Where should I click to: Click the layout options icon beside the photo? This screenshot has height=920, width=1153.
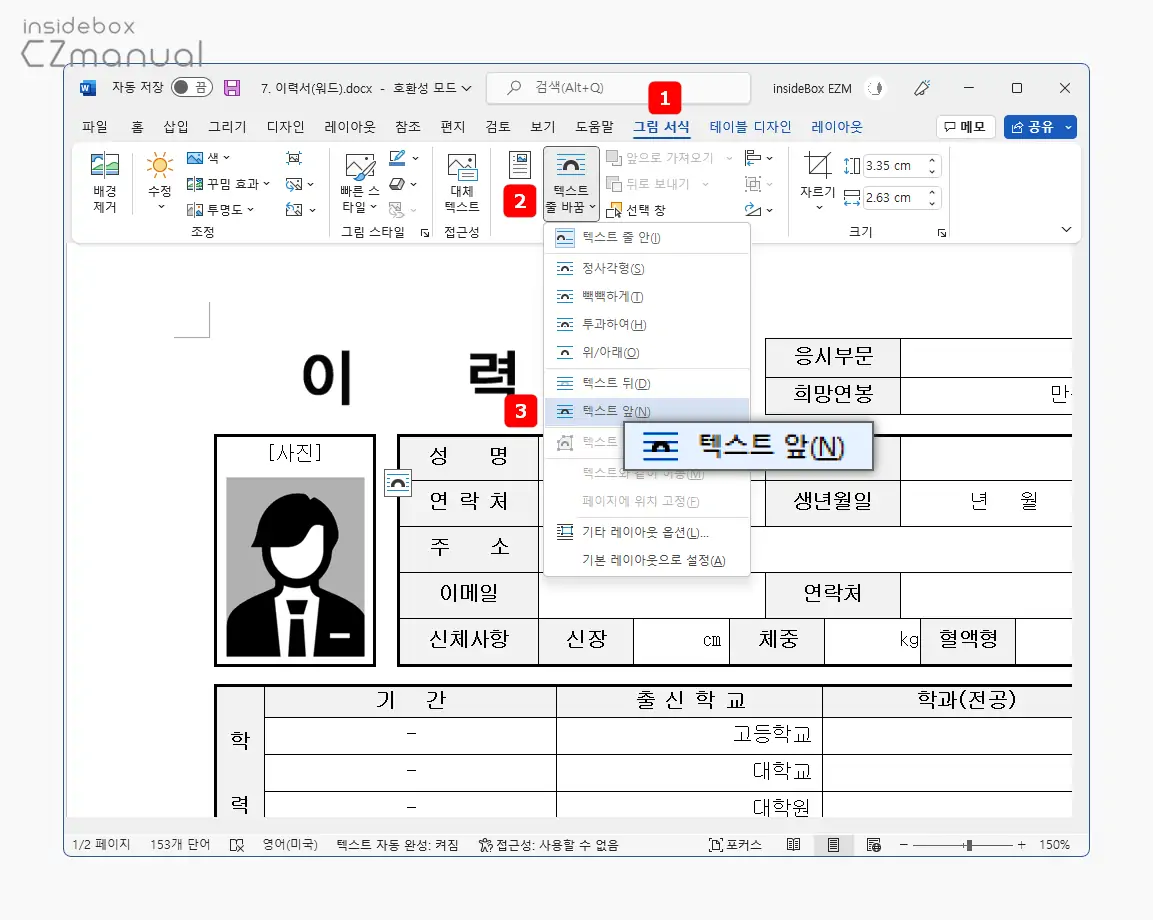[398, 482]
